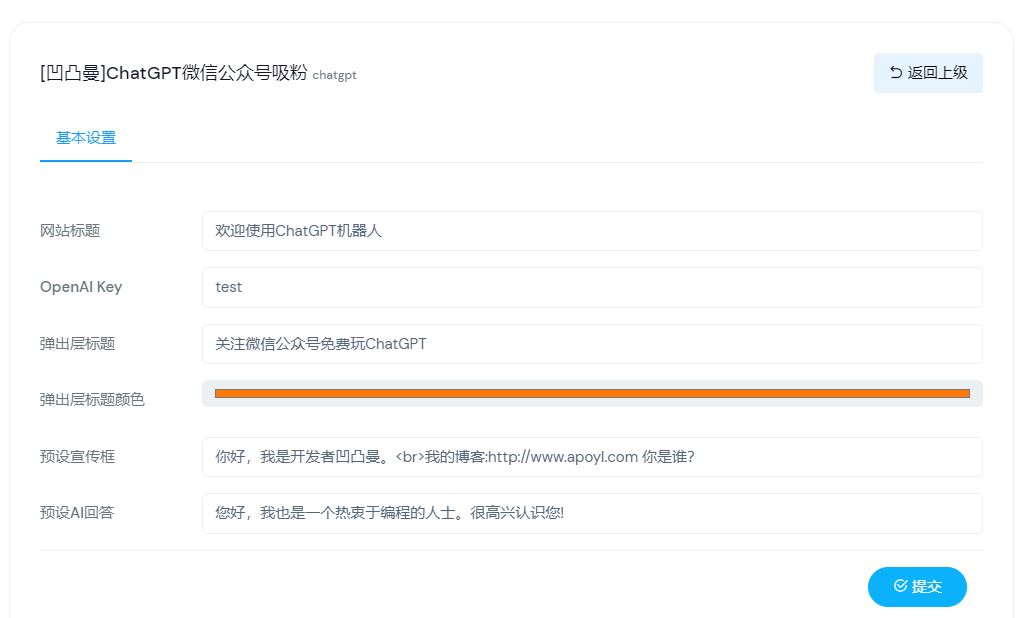1024x618 pixels.
Task: Click the 预设AI回答 preset answer field
Action: click(590, 513)
